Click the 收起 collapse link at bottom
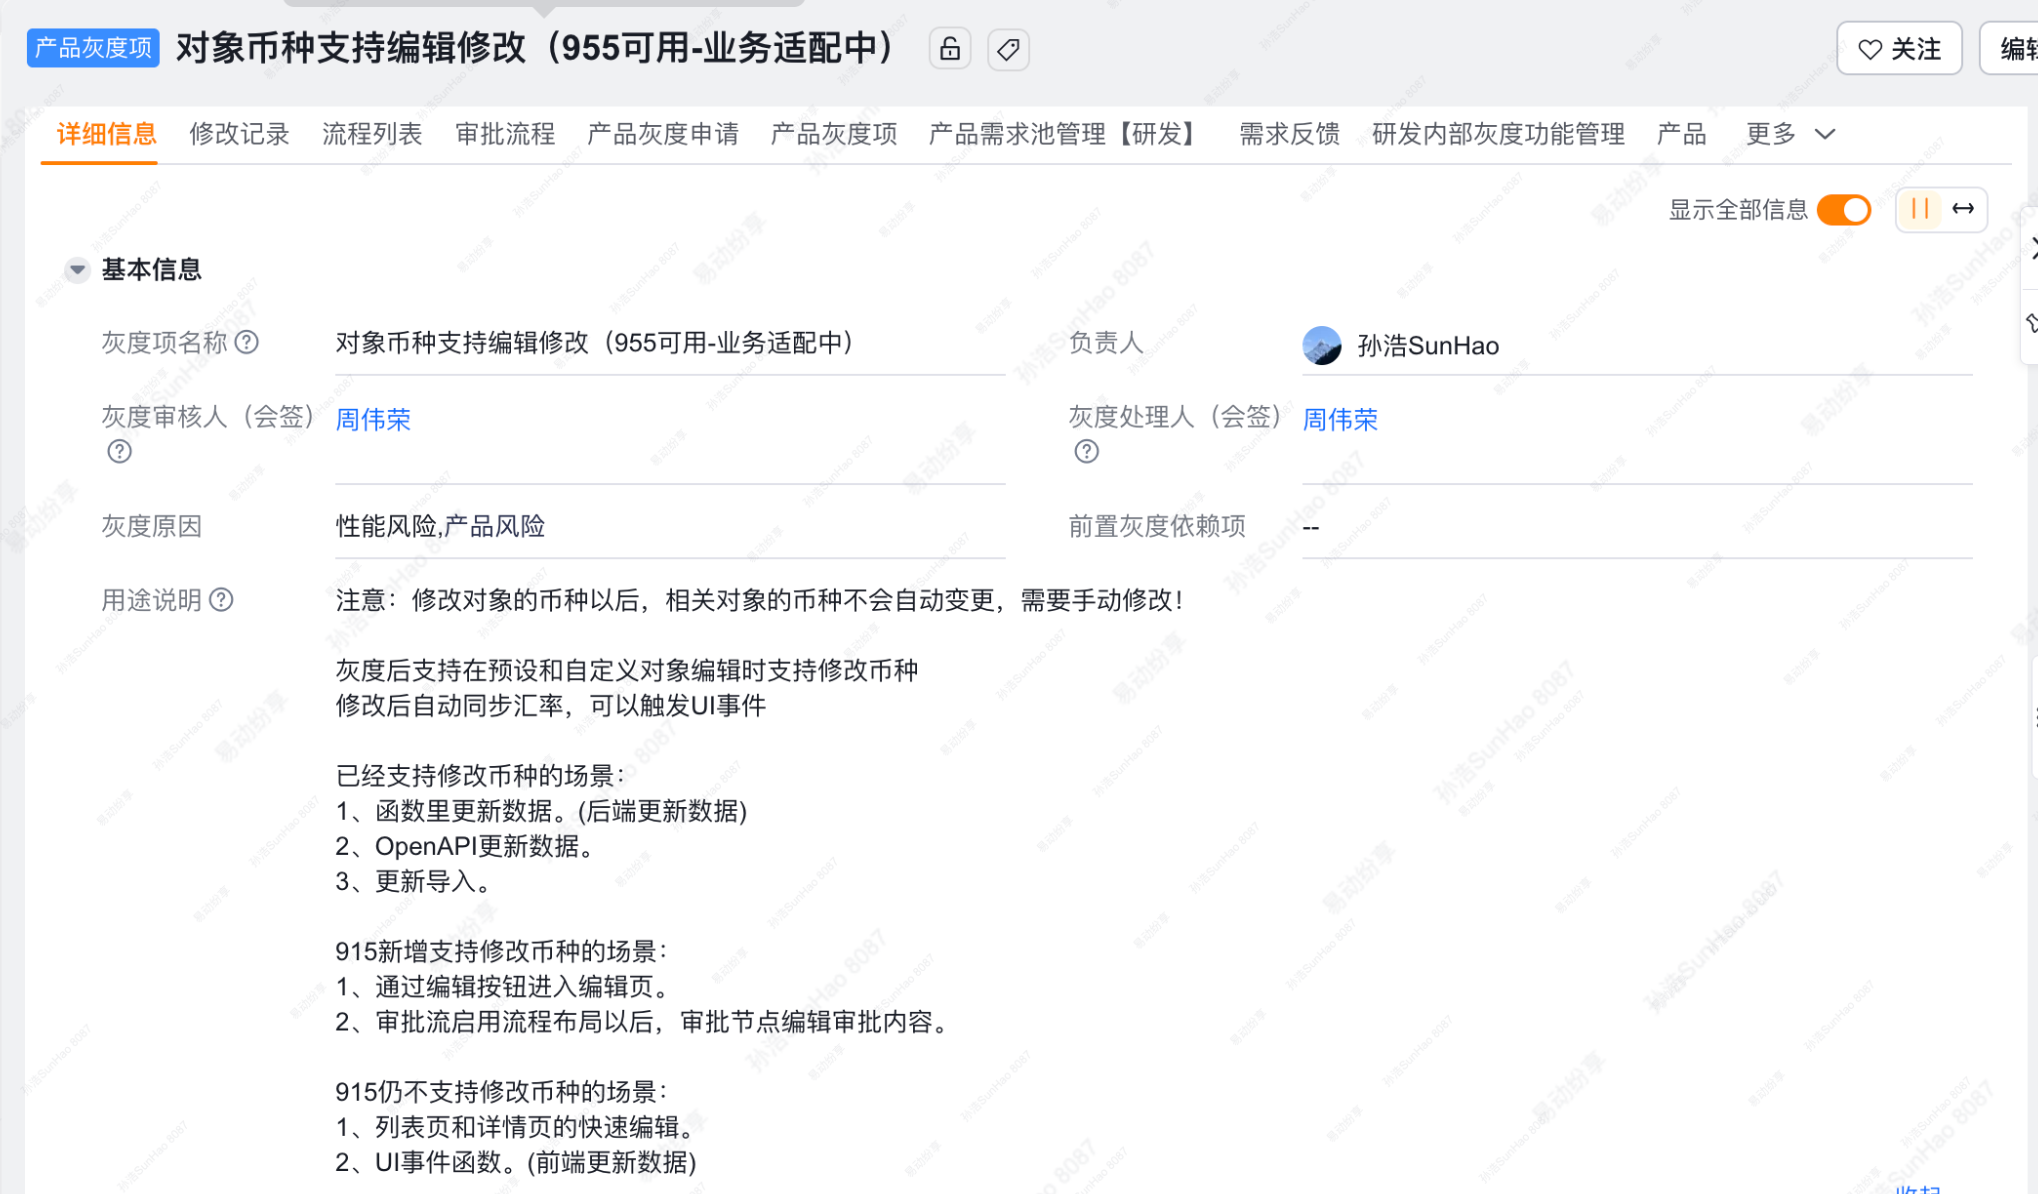Viewport: 2038px width, 1194px height. (x=1918, y=1189)
